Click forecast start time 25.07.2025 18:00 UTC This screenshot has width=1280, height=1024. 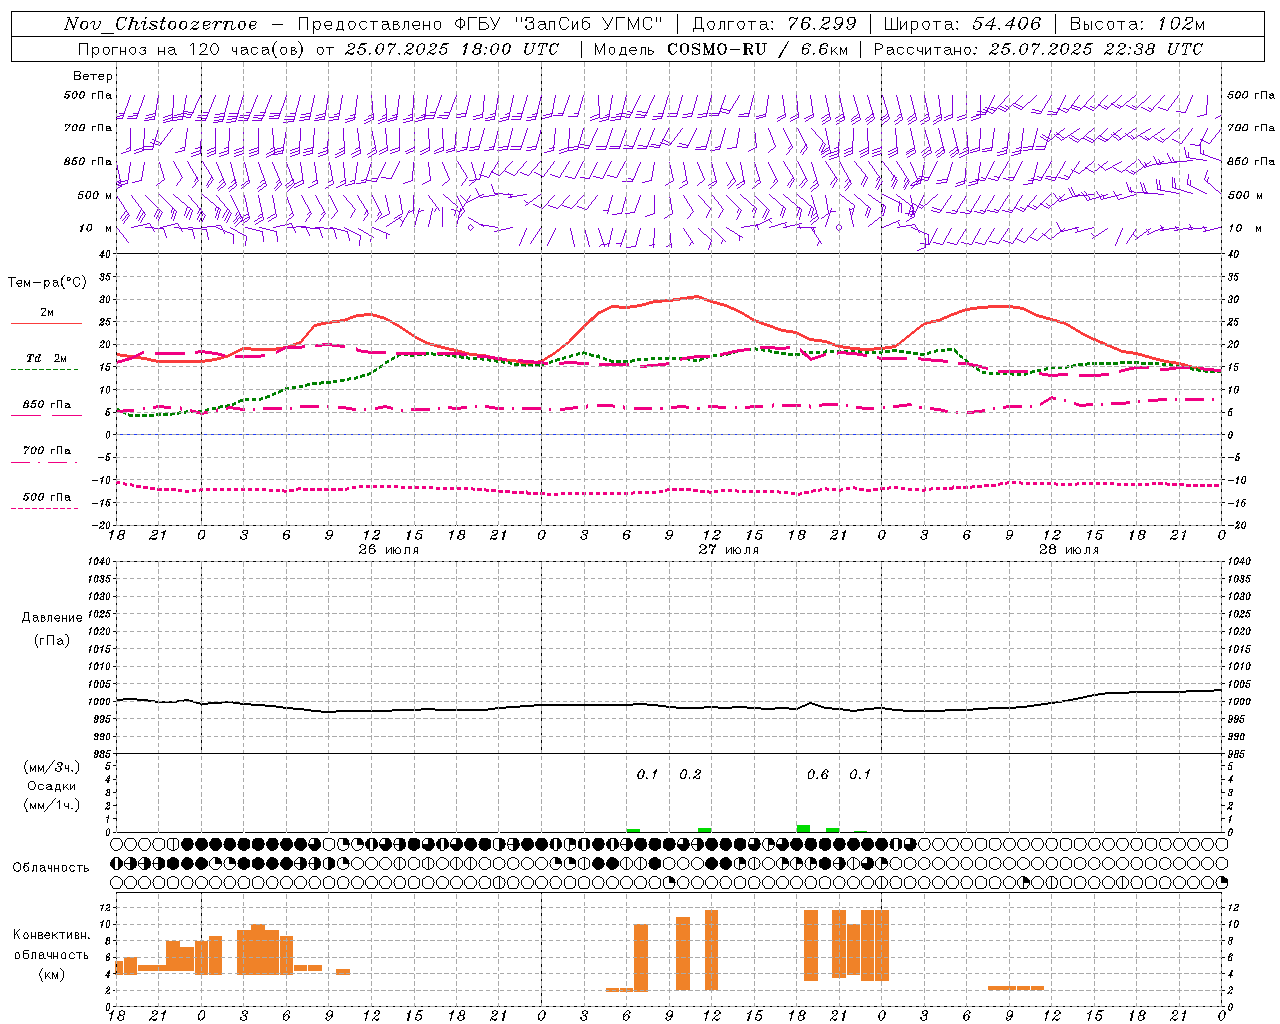[452, 49]
